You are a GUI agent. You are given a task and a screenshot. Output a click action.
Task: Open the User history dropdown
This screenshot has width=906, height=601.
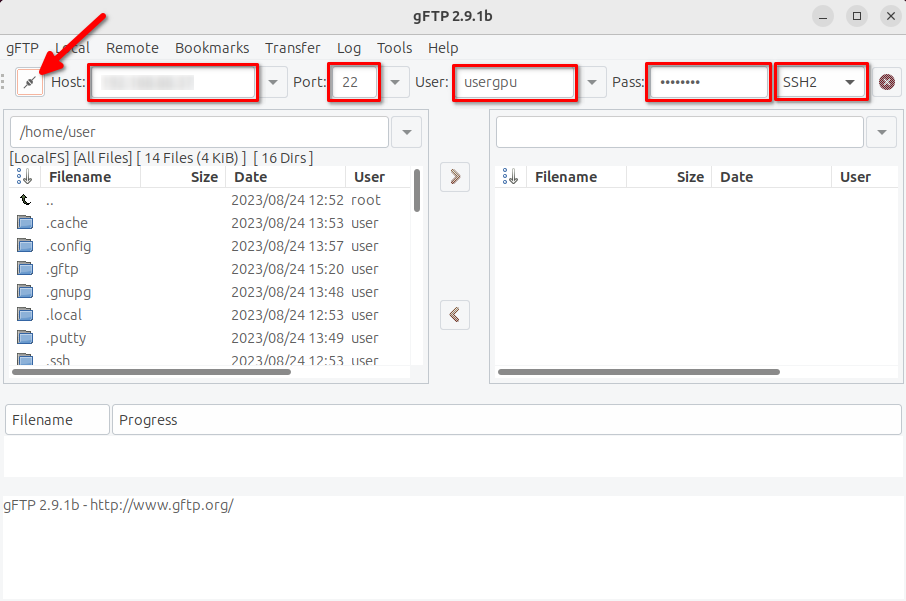(x=592, y=82)
